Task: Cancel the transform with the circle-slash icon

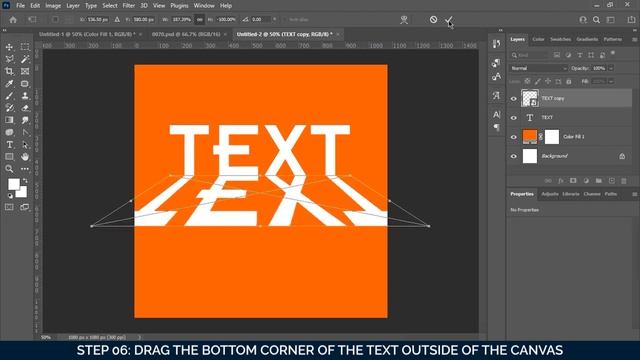Action: click(x=433, y=19)
